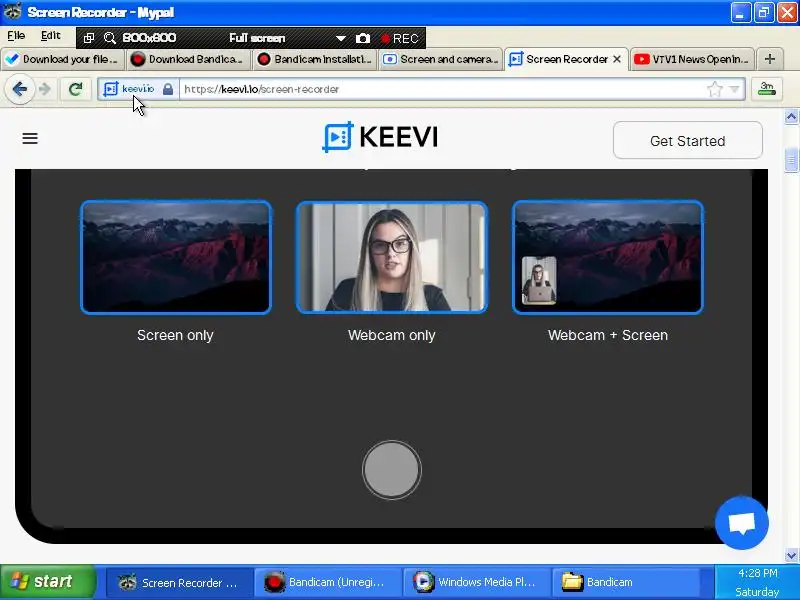Viewport: 800px width, 600px height.
Task: Expand the Full screen mode dropdown
Action: click(340, 38)
